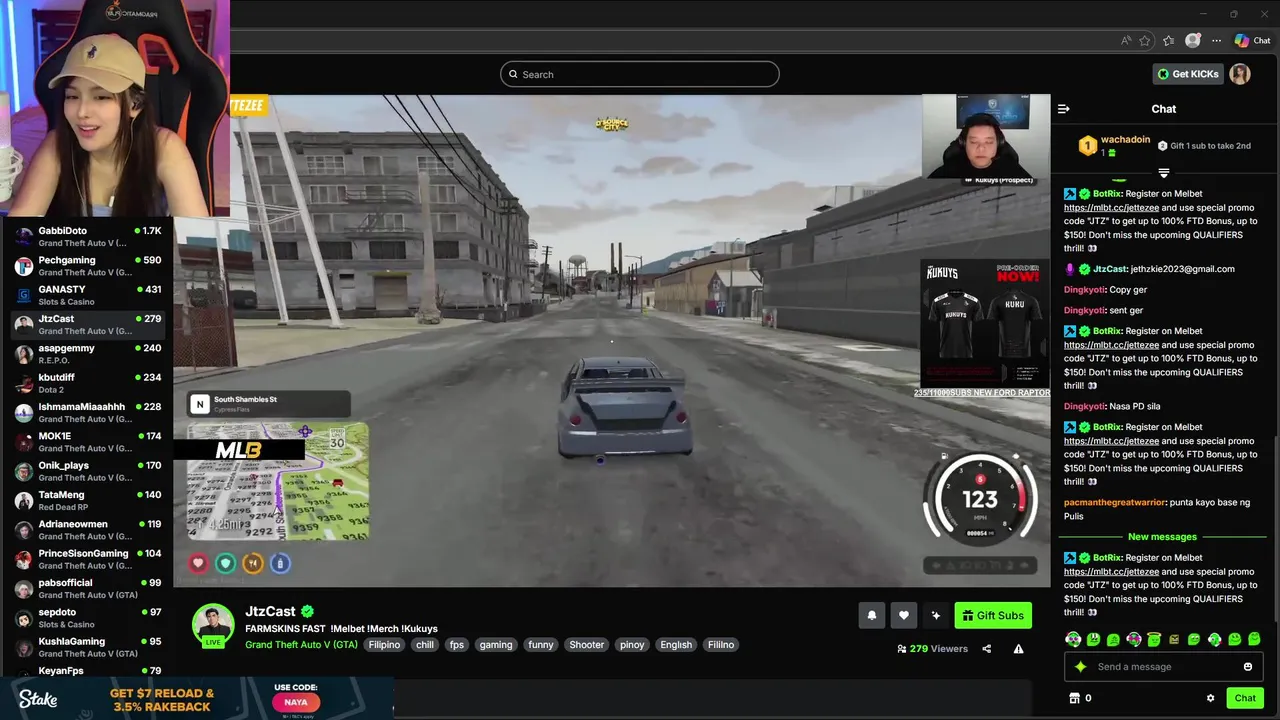The image size is (1280, 720).
Task: Open the shop icon below message box
Action: click(x=1074, y=698)
